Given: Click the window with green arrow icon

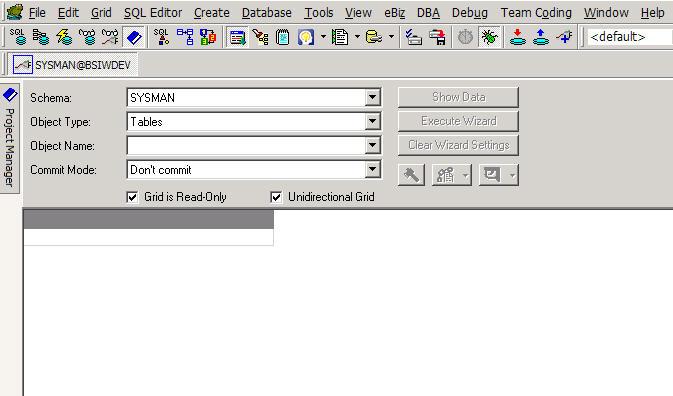Looking at the screenshot, I should (x=237, y=37).
